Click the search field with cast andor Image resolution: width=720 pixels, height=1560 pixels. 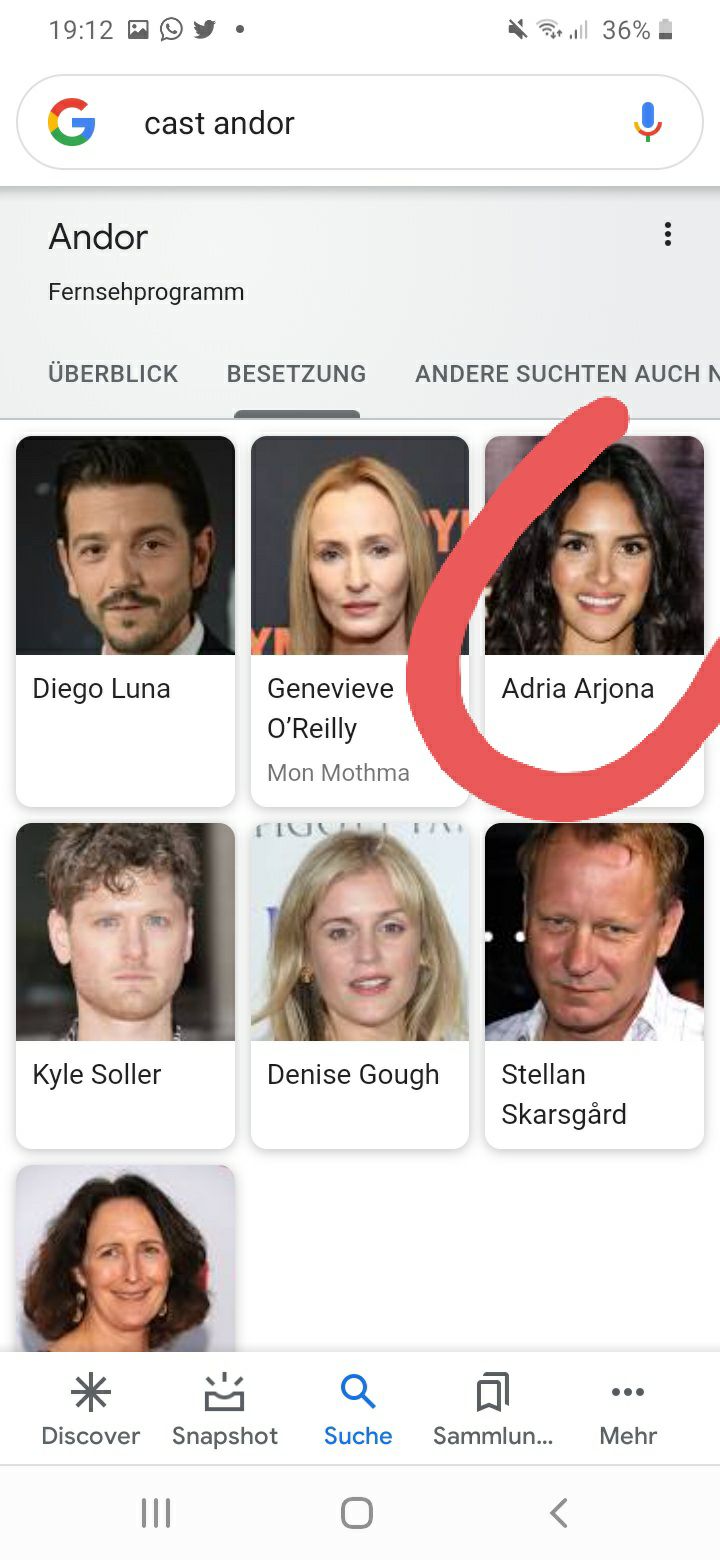tap(360, 122)
